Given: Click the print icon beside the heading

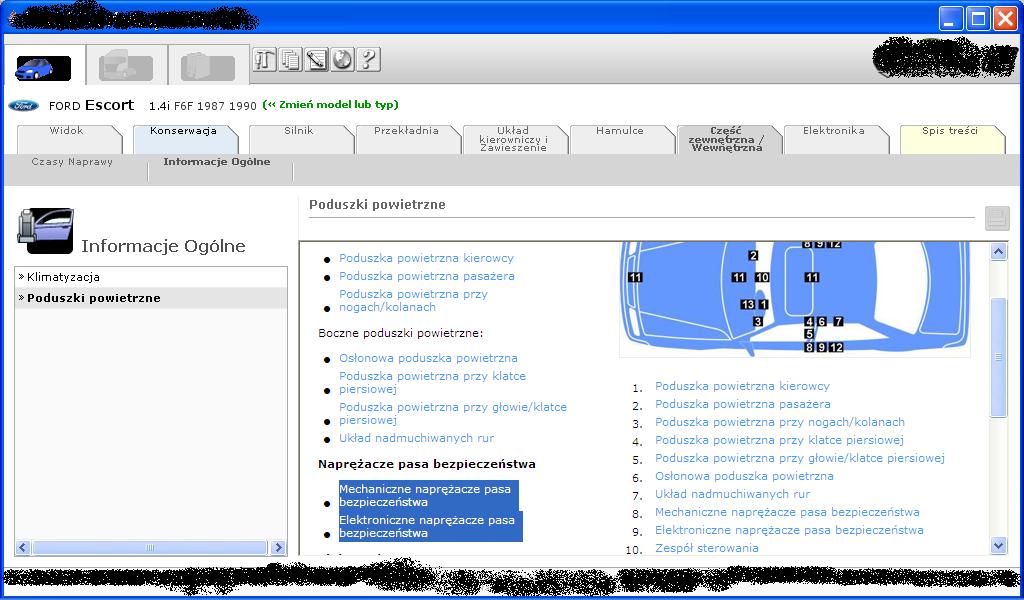Looking at the screenshot, I should (x=996, y=218).
